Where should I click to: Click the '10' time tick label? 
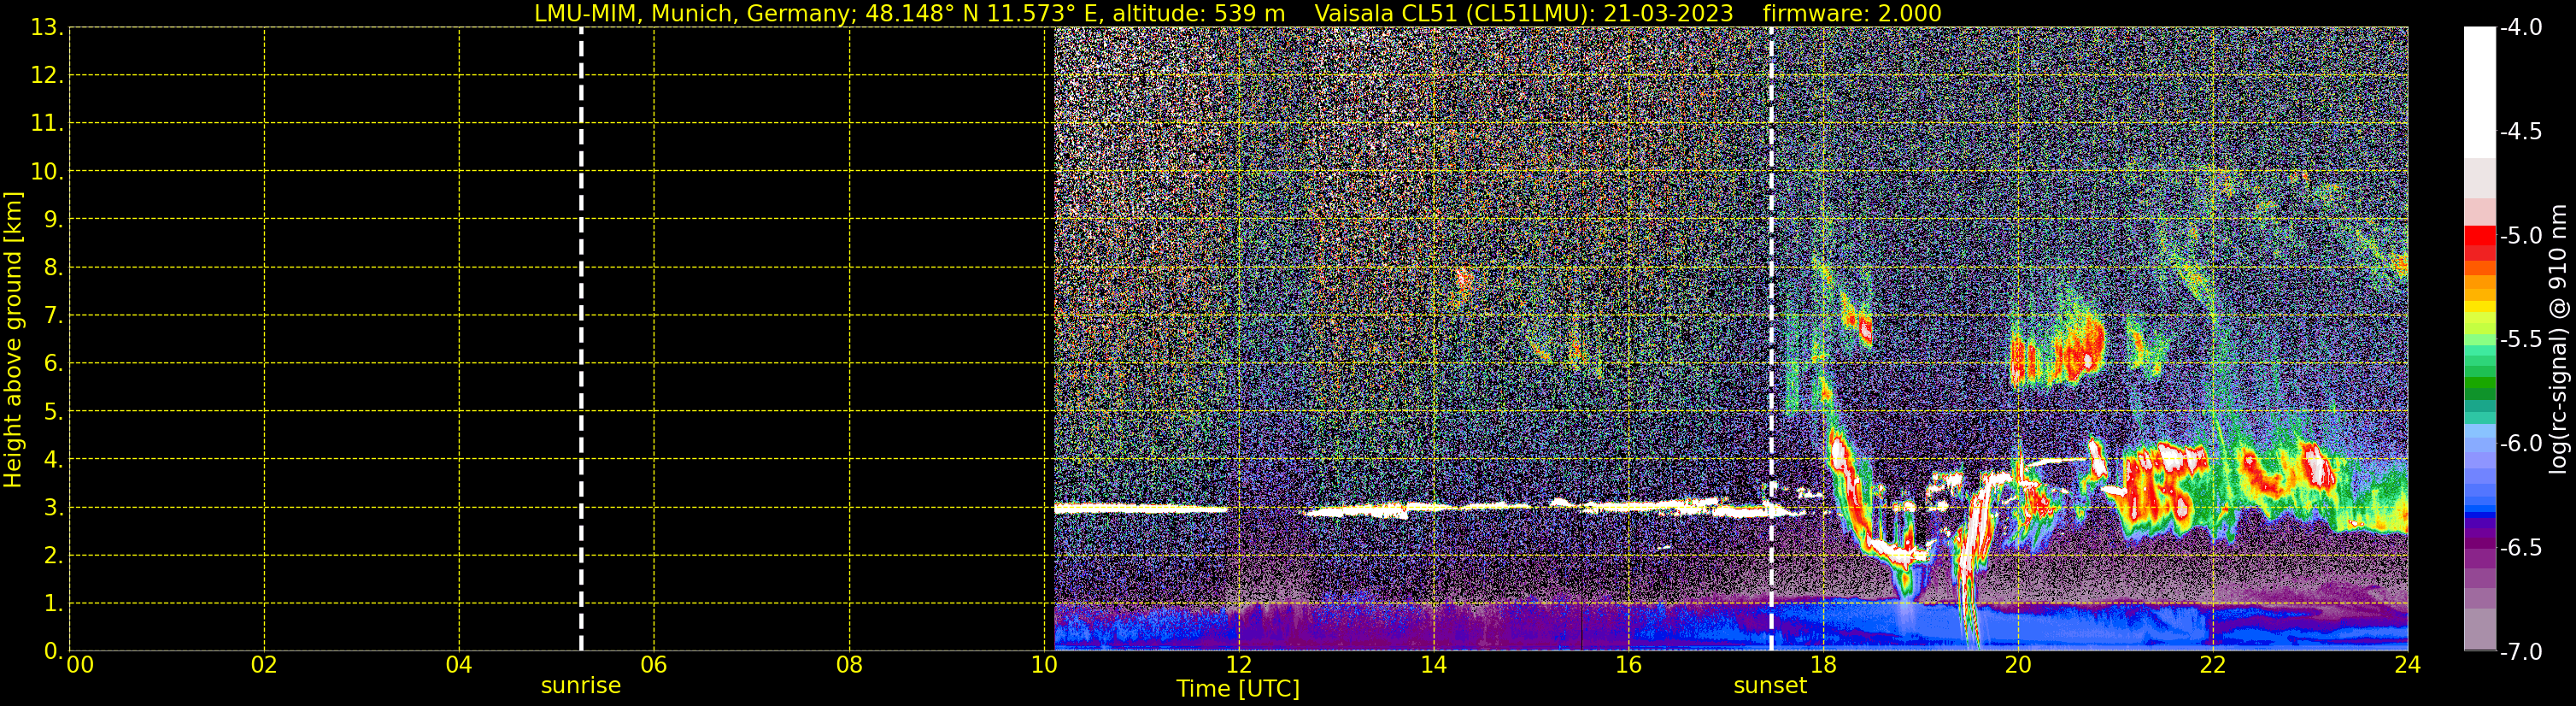pos(1044,665)
